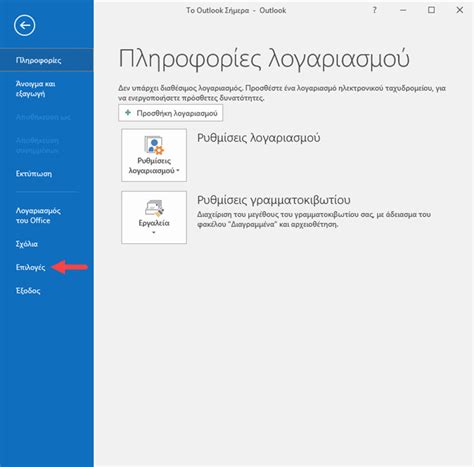The image size is (474, 467).
Task: Close the Outlook window
Action: (460, 10)
